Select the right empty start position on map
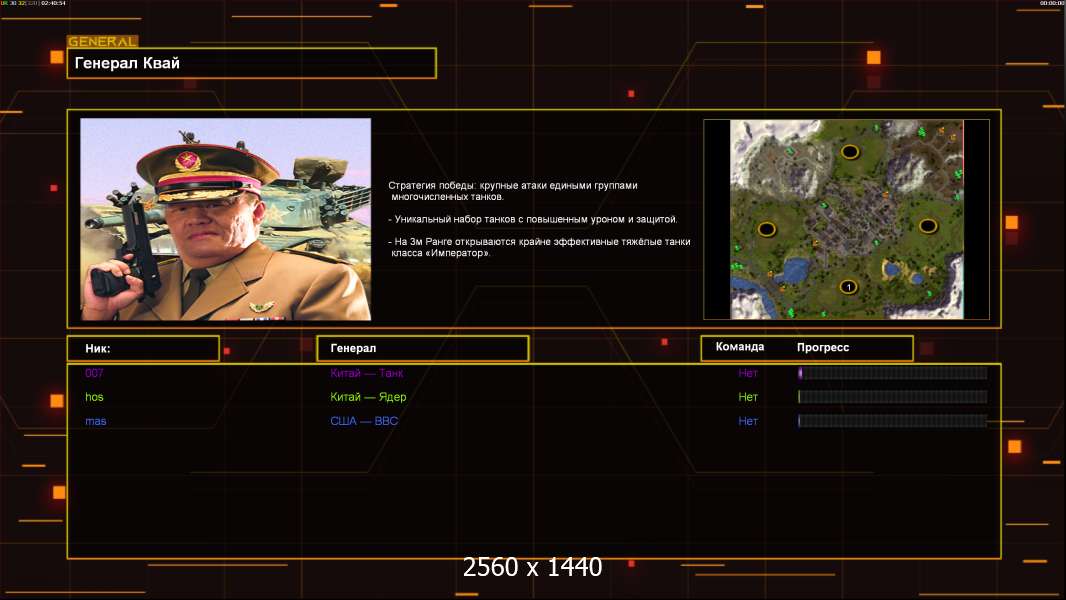The width and height of the screenshot is (1066, 600). (928, 226)
